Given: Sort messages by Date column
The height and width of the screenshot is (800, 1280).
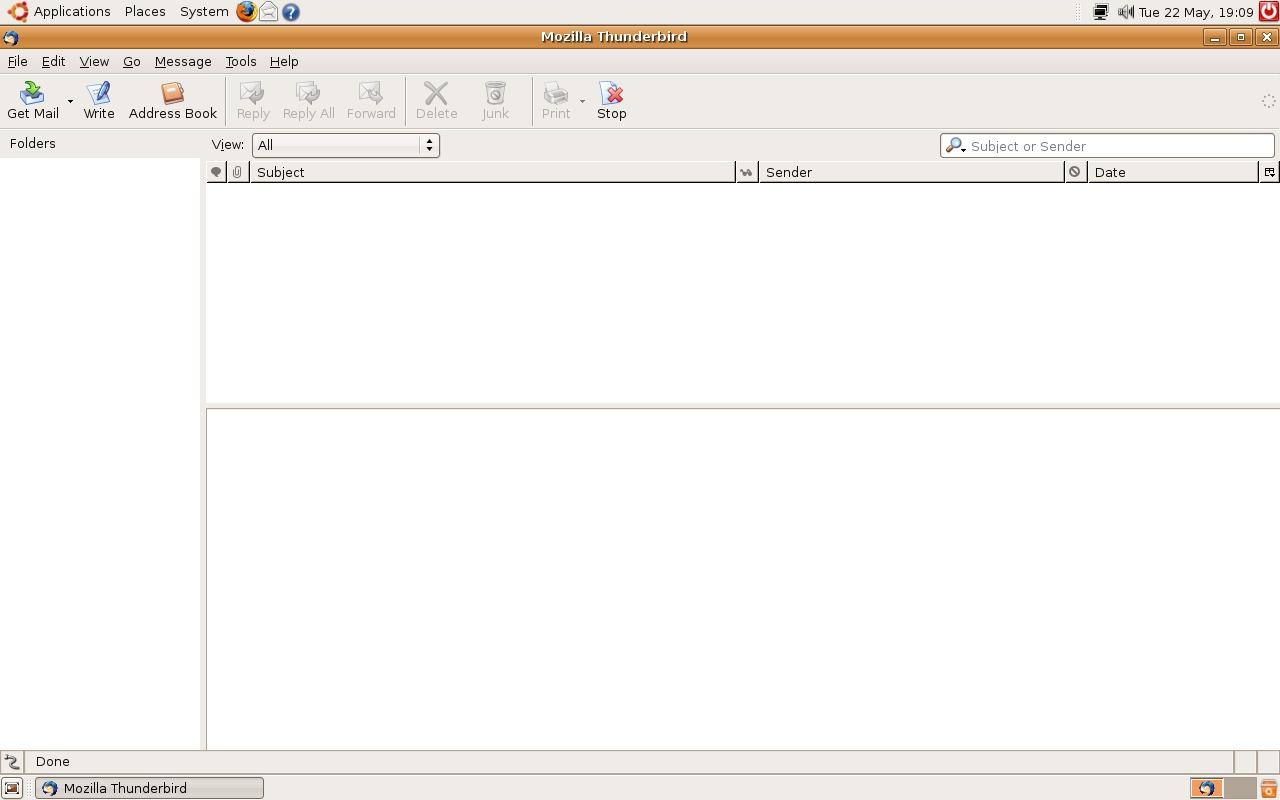Looking at the screenshot, I should [x=1173, y=172].
